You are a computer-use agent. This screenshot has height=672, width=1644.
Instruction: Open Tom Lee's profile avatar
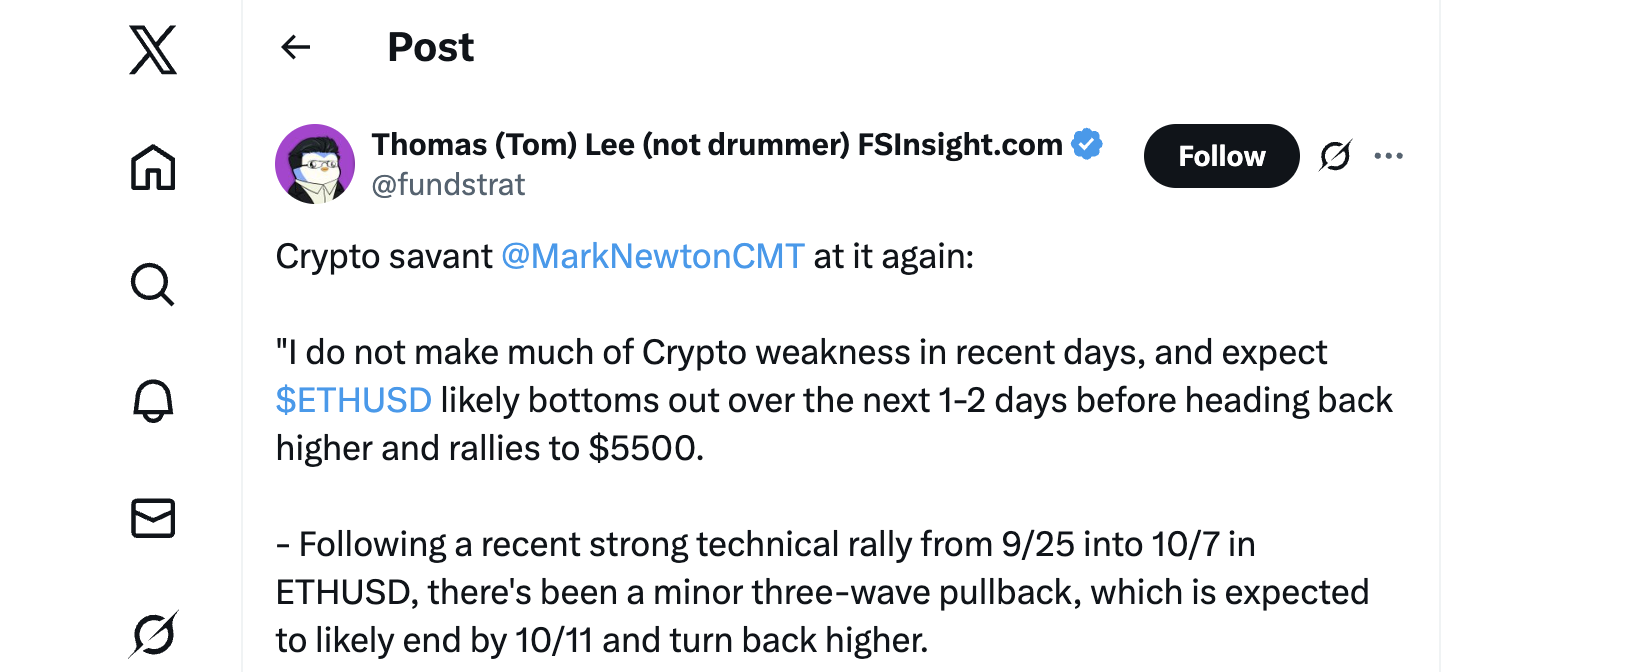315,164
